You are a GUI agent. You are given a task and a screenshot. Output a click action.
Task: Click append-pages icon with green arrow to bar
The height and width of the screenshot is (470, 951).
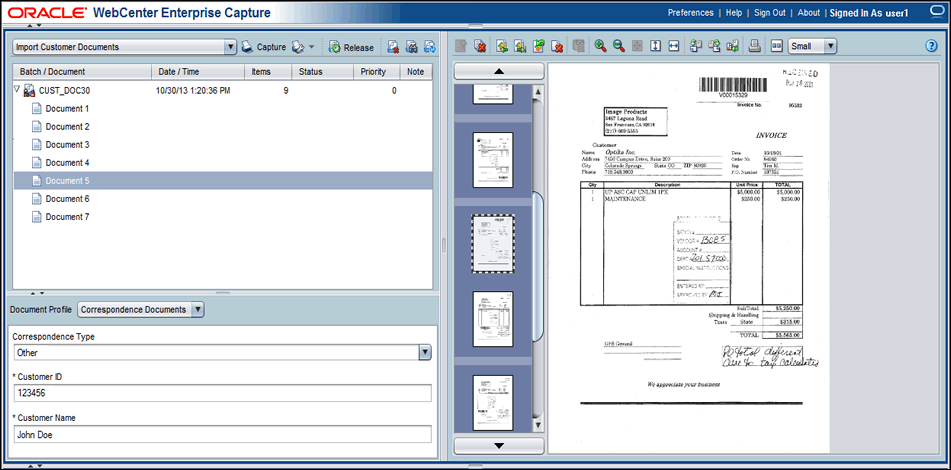520,46
